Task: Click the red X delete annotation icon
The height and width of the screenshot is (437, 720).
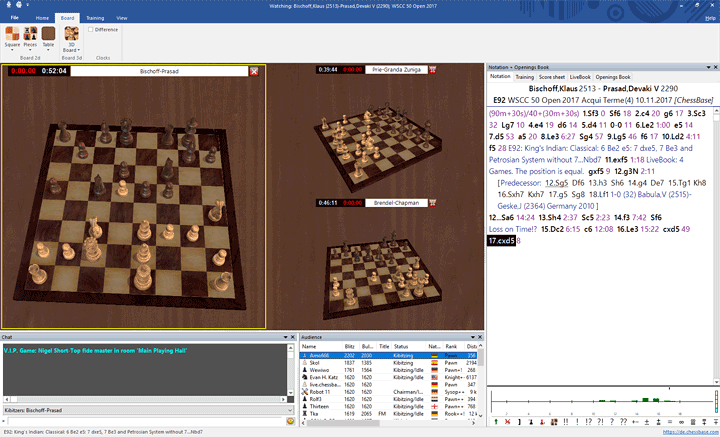Action: [509, 422]
